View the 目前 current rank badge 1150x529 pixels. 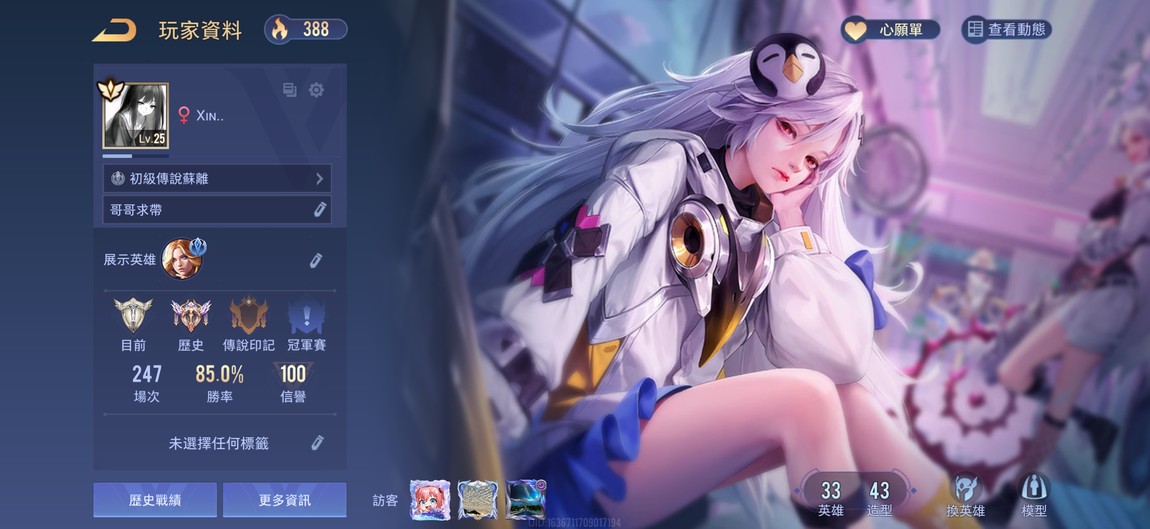click(x=133, y=318)
